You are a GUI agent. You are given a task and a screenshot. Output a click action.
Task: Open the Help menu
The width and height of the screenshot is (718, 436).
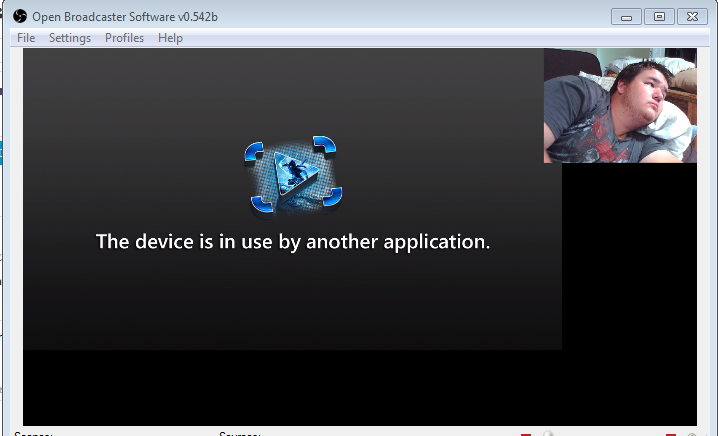point(170,38)
